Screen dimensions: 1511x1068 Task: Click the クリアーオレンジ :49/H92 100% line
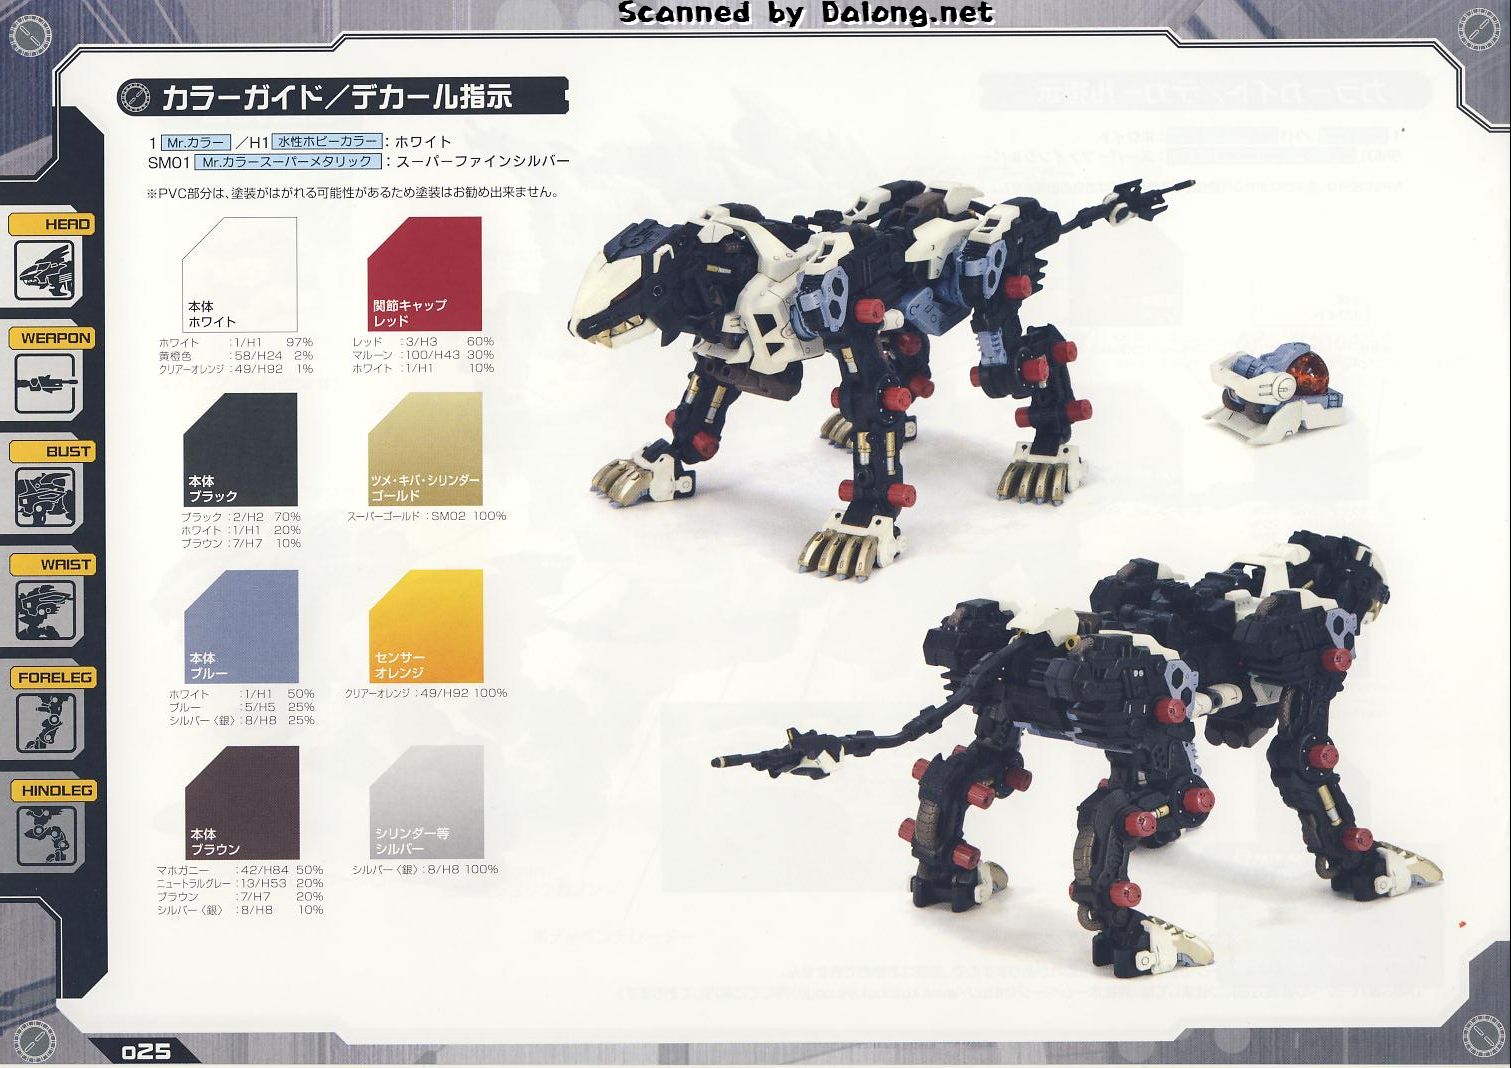[427, 692]
